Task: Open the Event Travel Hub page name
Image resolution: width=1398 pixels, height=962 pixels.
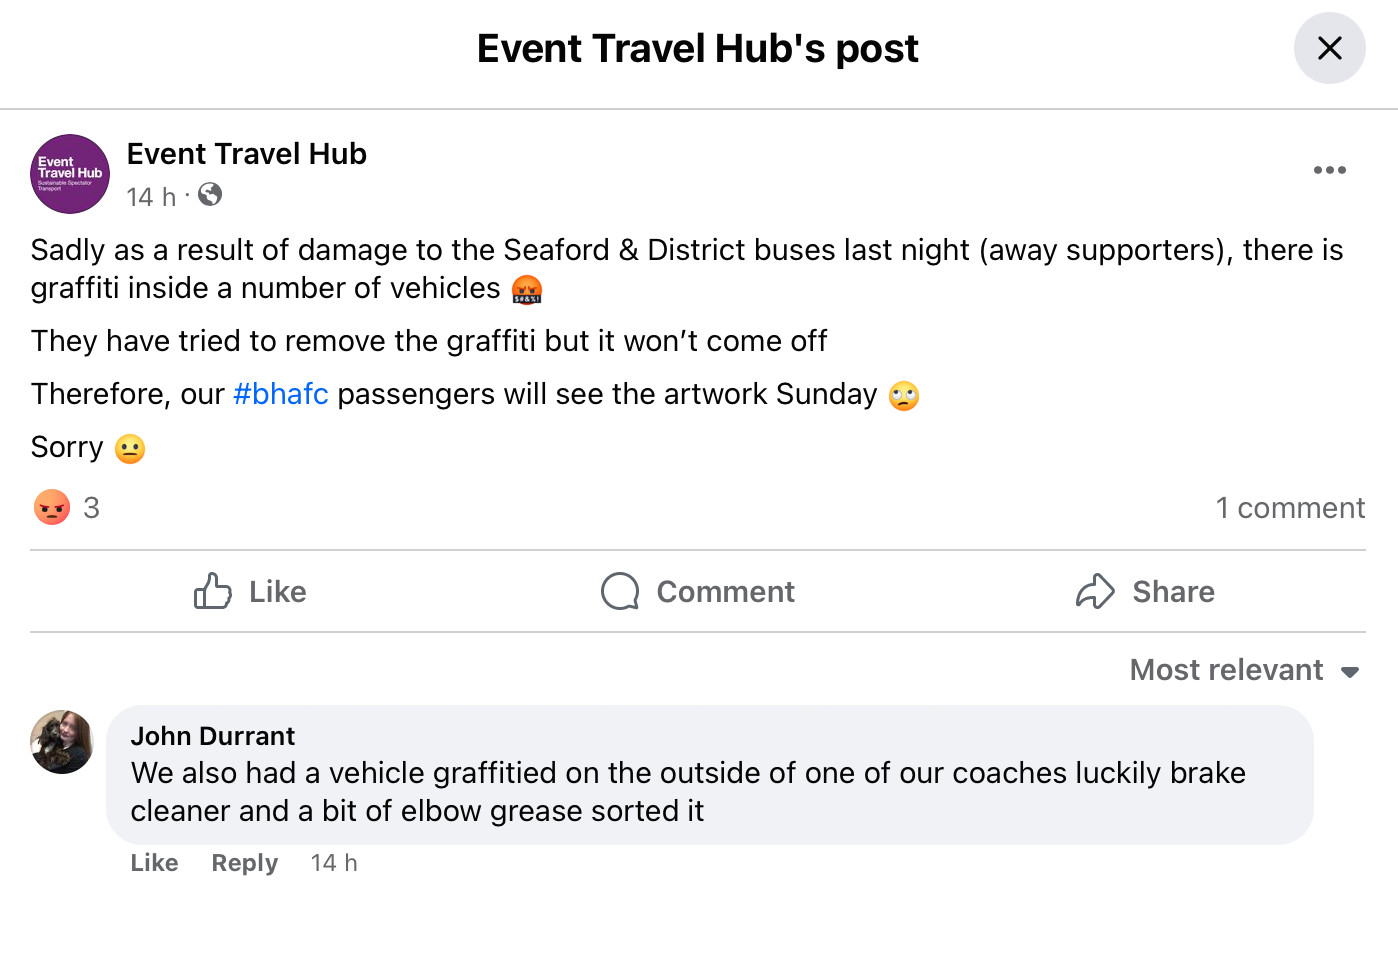Action: [247, 154]
